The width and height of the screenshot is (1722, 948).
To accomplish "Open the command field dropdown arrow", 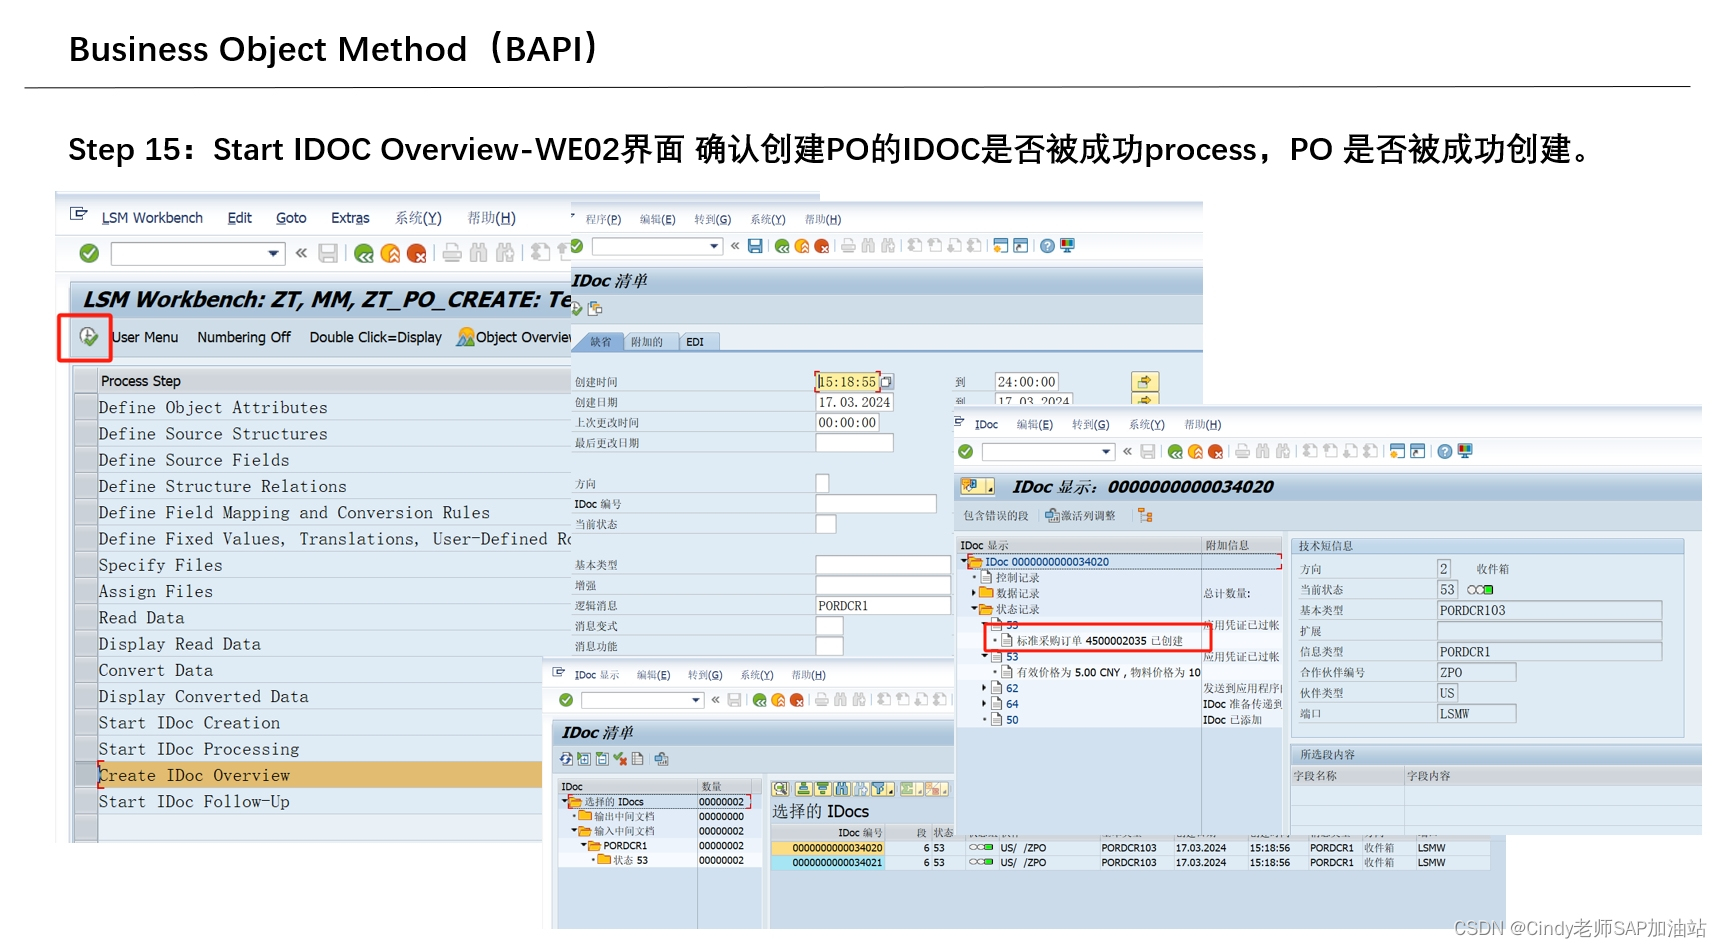I will [273, 253].
